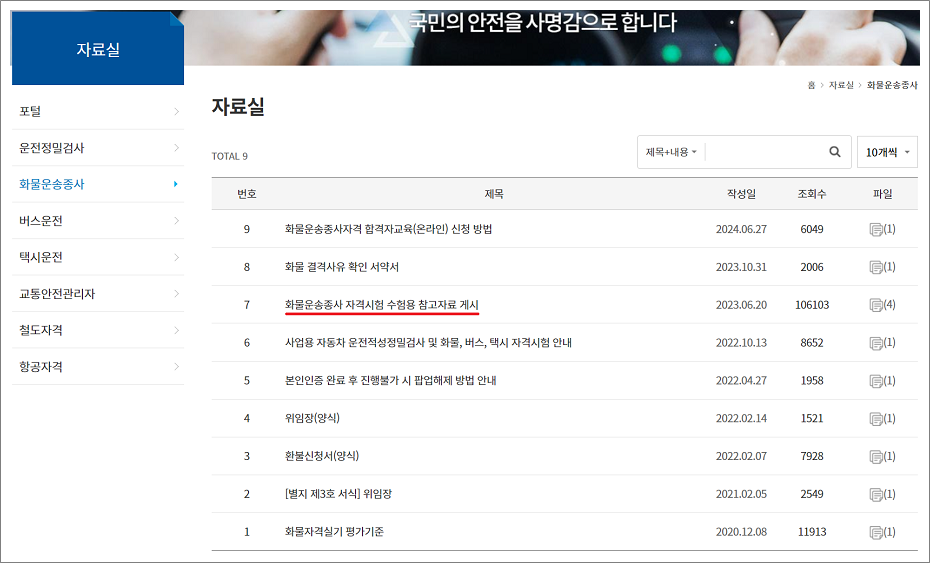
Task: Open the 10개씩 items-per-page dropdown
Action: coord(887,152)
